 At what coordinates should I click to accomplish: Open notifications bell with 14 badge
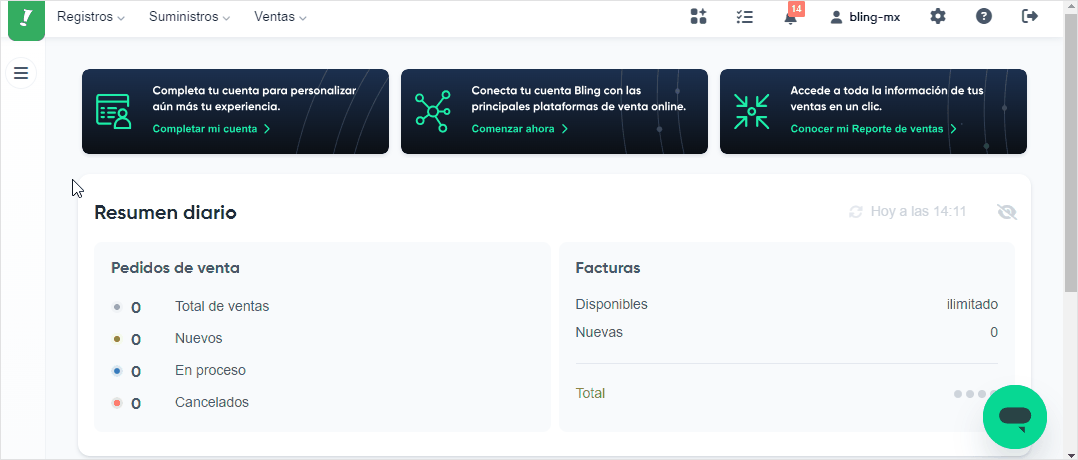(792, 16)
